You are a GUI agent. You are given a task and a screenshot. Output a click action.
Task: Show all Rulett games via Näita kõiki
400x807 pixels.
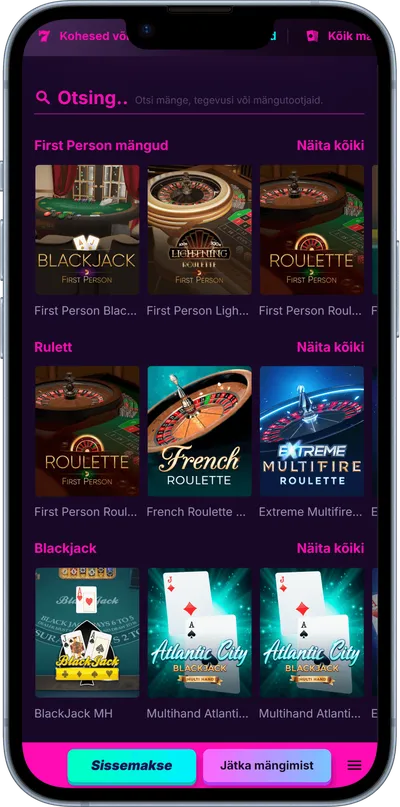(x=331, y=347)
